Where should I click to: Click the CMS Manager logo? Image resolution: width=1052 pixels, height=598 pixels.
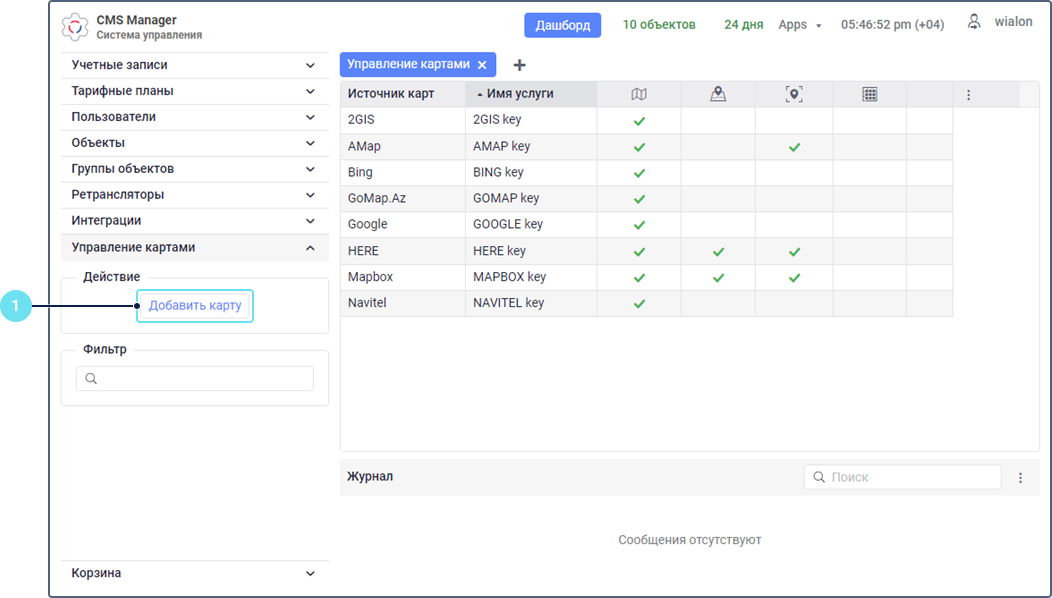(x=75, y=27)
